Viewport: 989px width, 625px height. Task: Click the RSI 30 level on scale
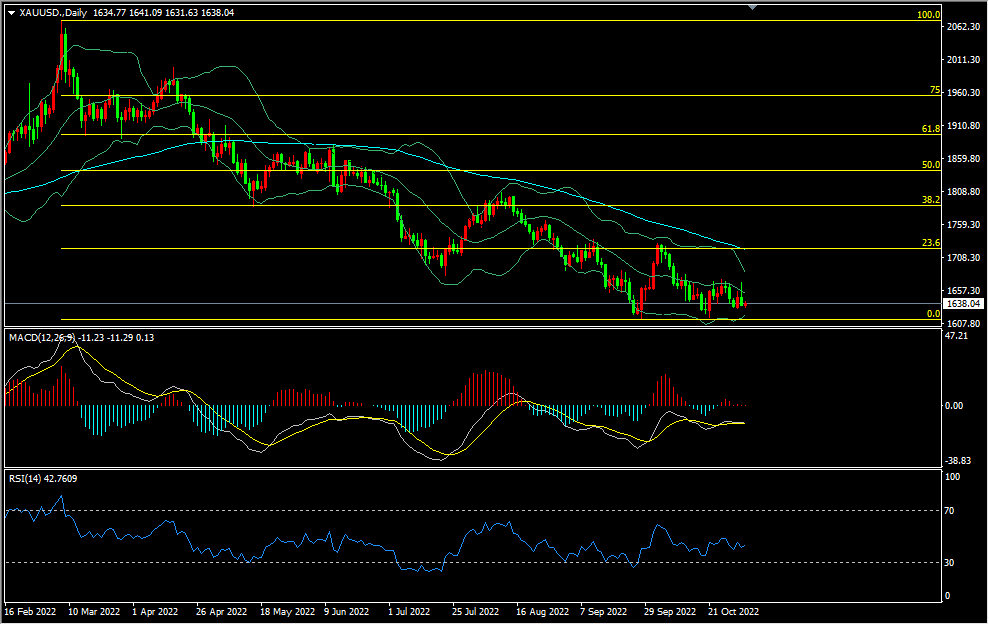[950, 563]
